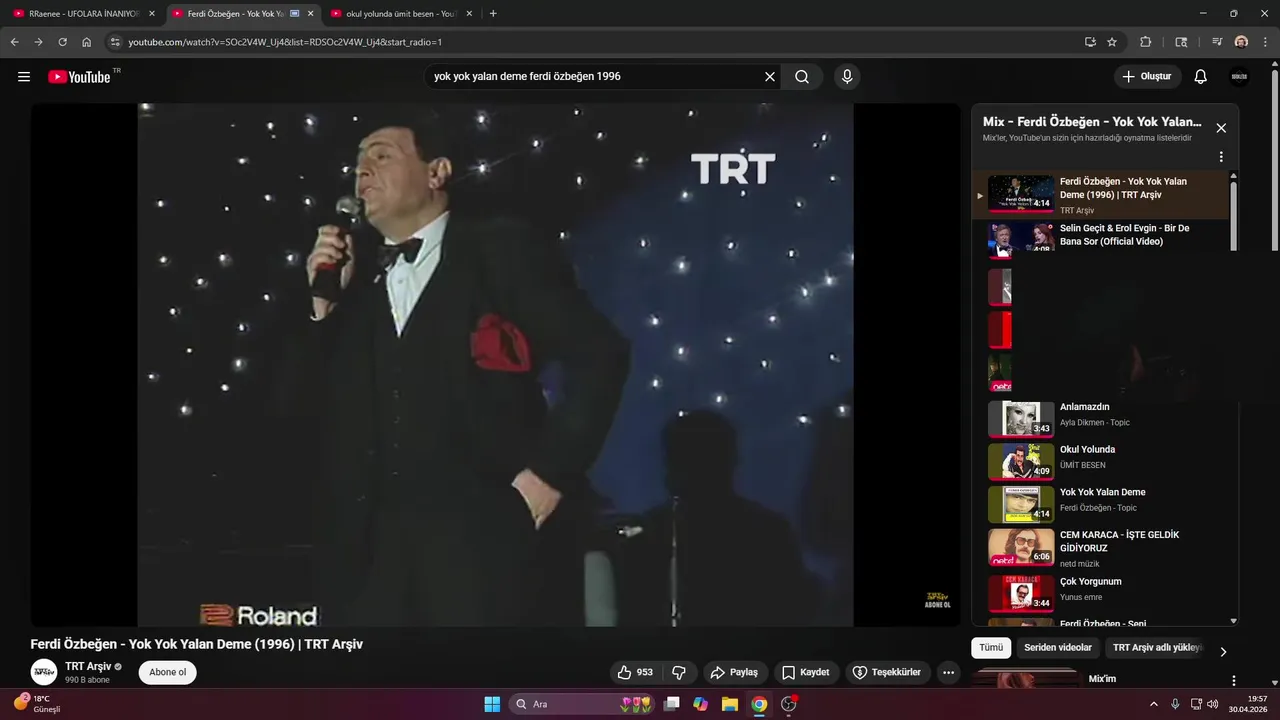This screenshot has width=1280, height=720.
Task: Open File Explorer from the taskbar
Action: [729, 704]
